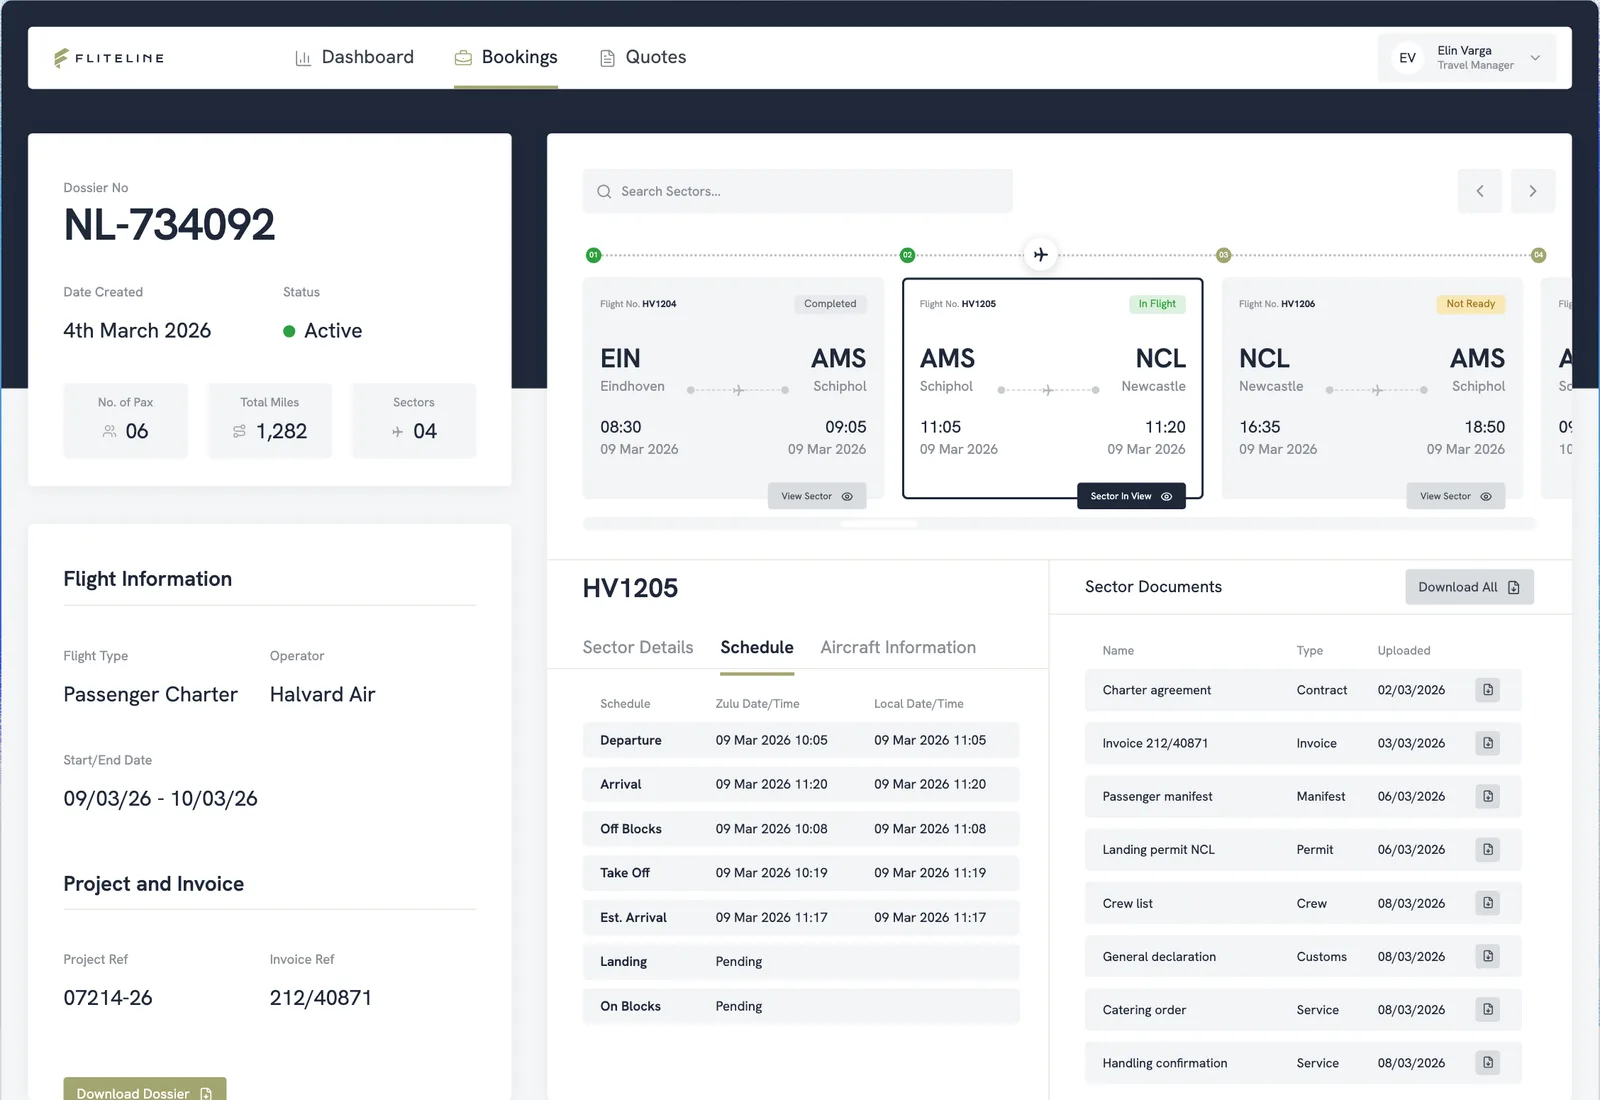Open the Quotes page
This screenshot has width=1600, height=1100.
point(642,58)
